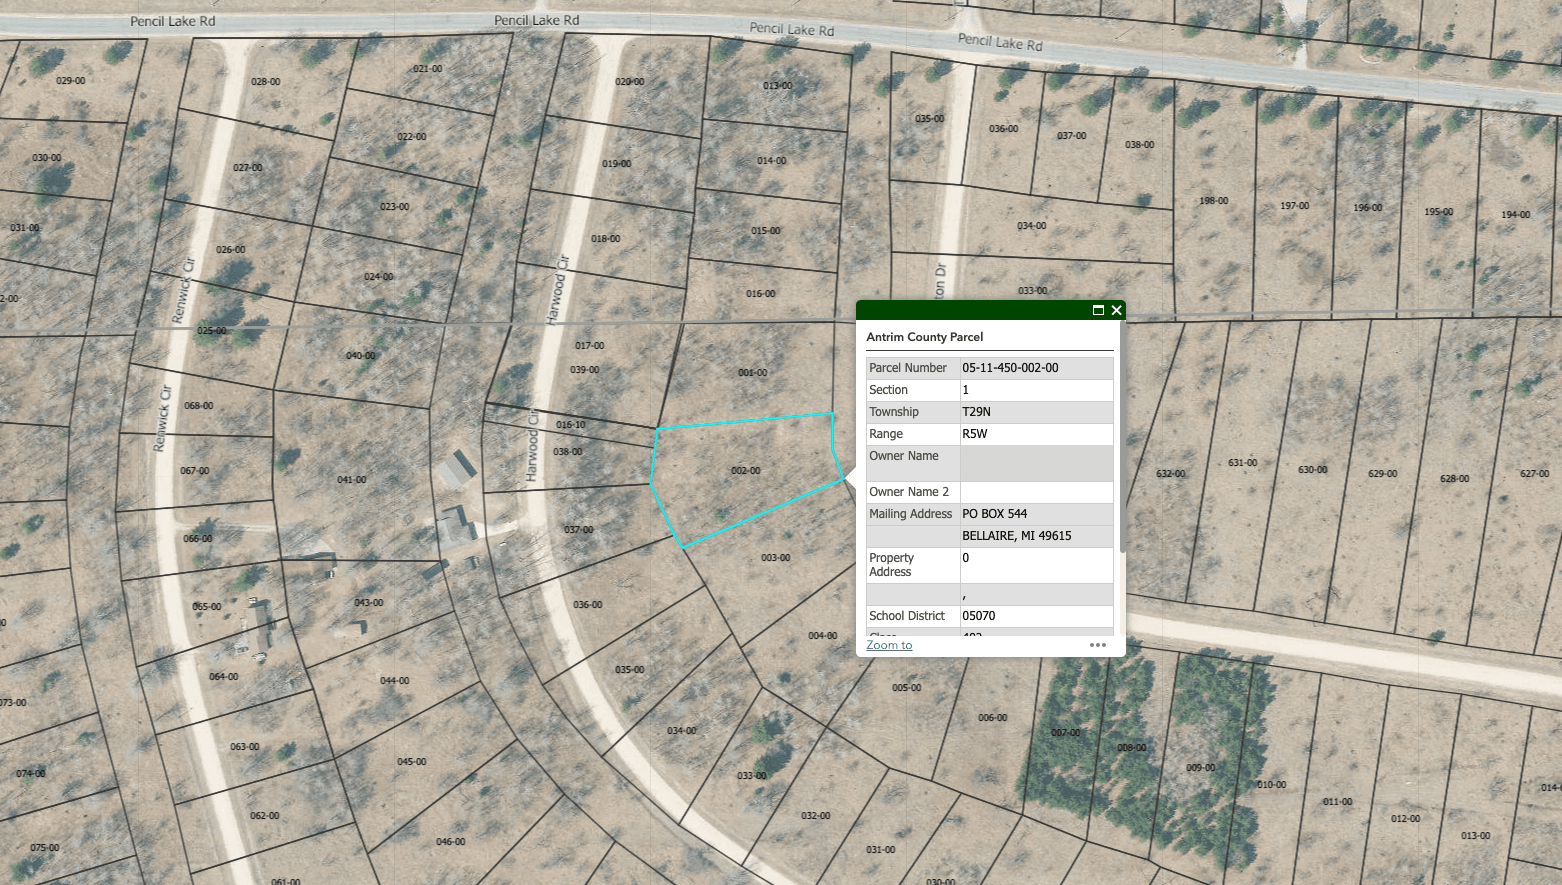Click the Township value T29N
The image size is (1562, 885).
(x=976, y=412)
